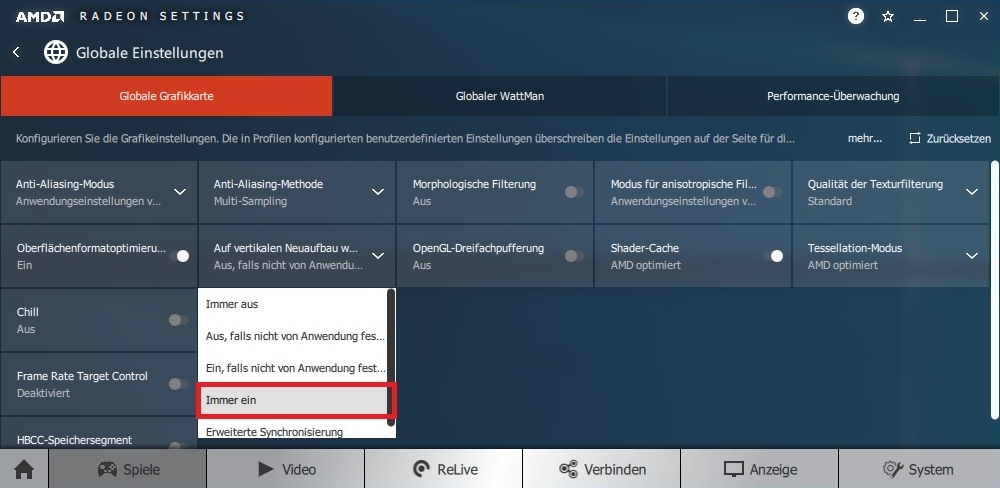Select Erweiterte Synchronisierung option

tap(293, 431)
